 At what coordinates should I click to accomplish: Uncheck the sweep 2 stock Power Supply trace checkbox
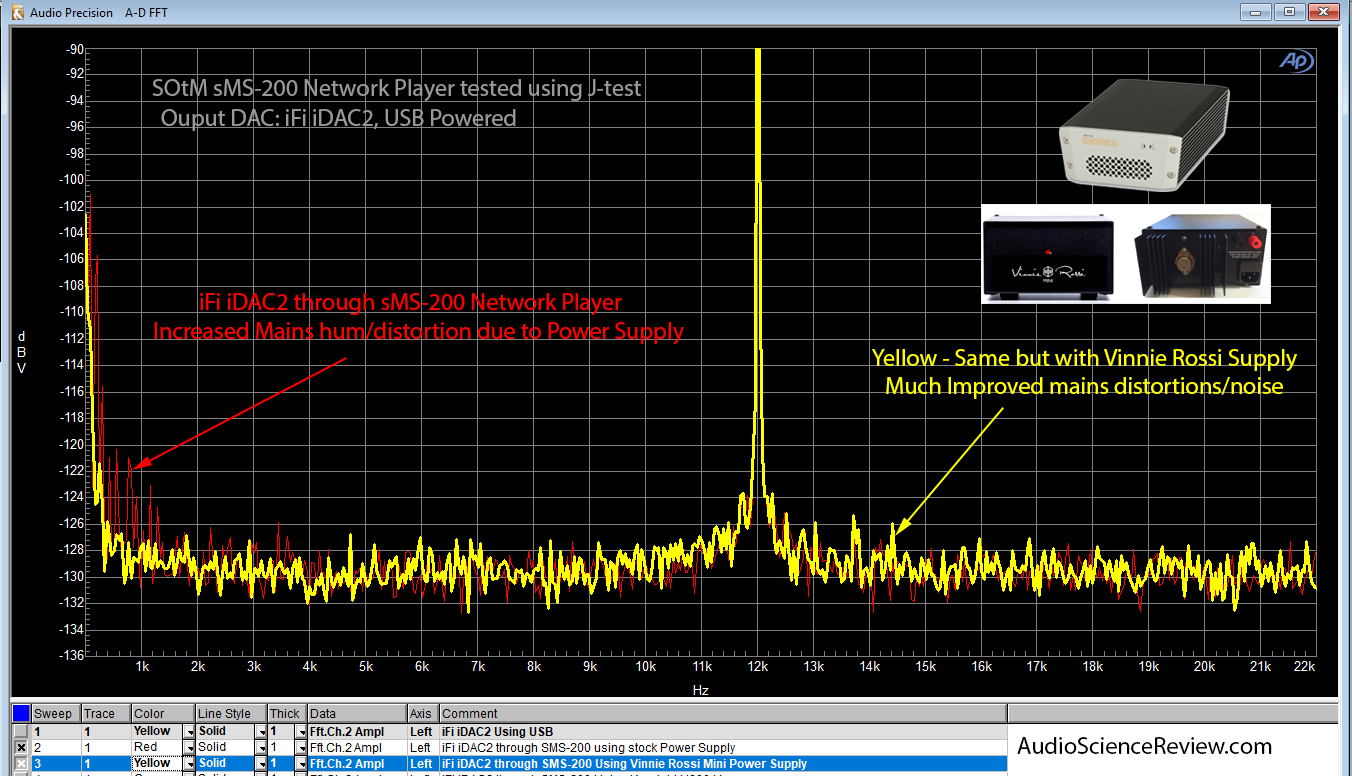pyautogui.click(x=21, y=747)
